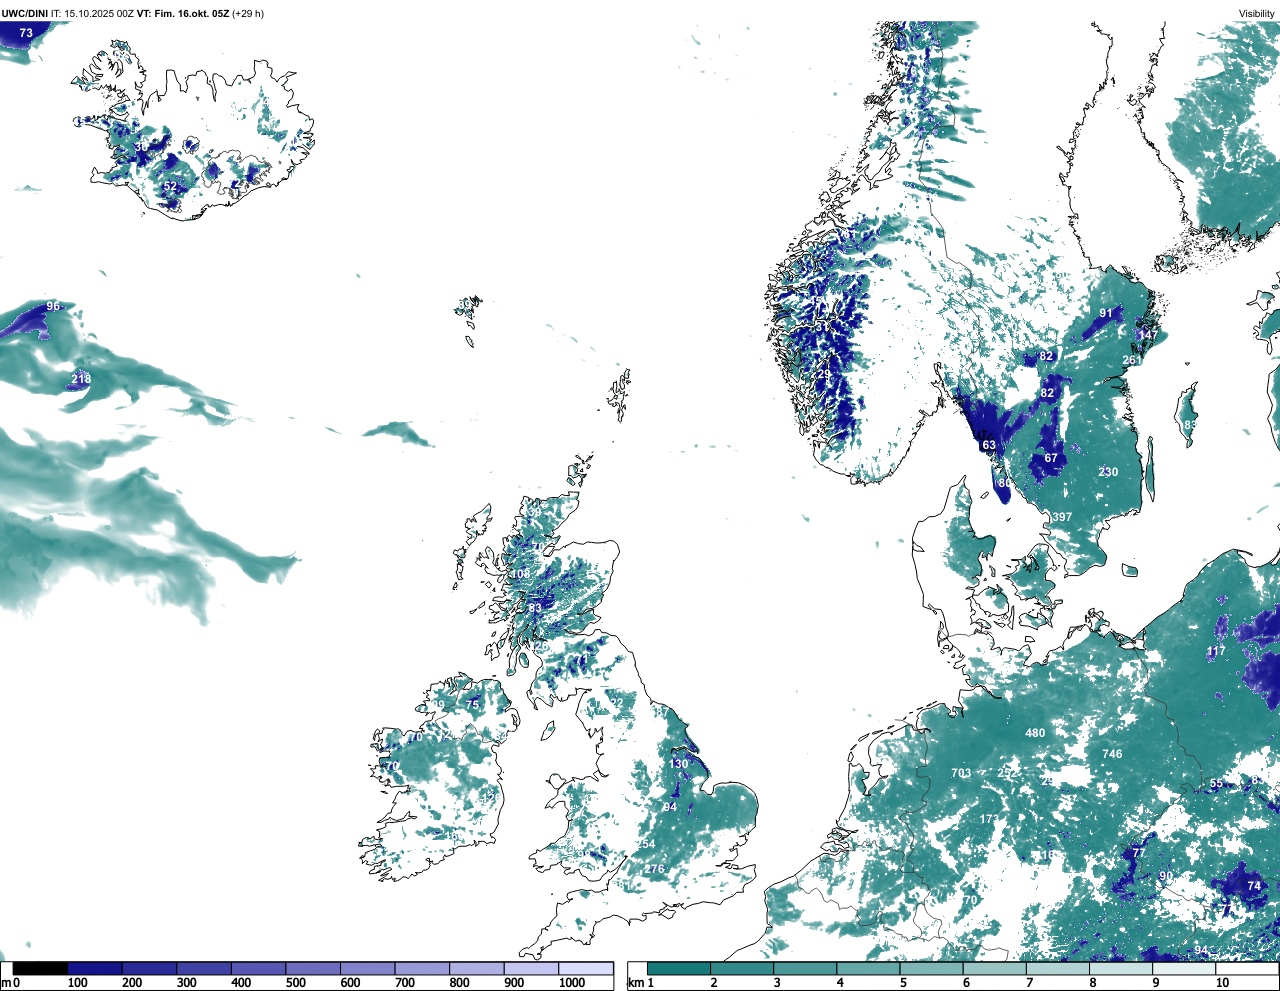This screenshot has height=991, width=1280.
Task: Click visibility value '73' at top-left corner
Action: tap(26, 33)
